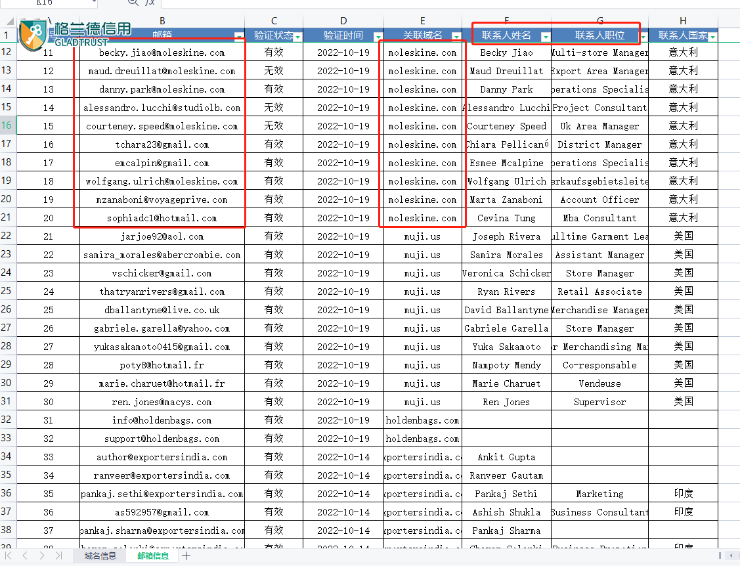Open the 验证时间 filter dropdown
Image resolution: width=740 pixels, height=566 pixels.
coord(378,36)
